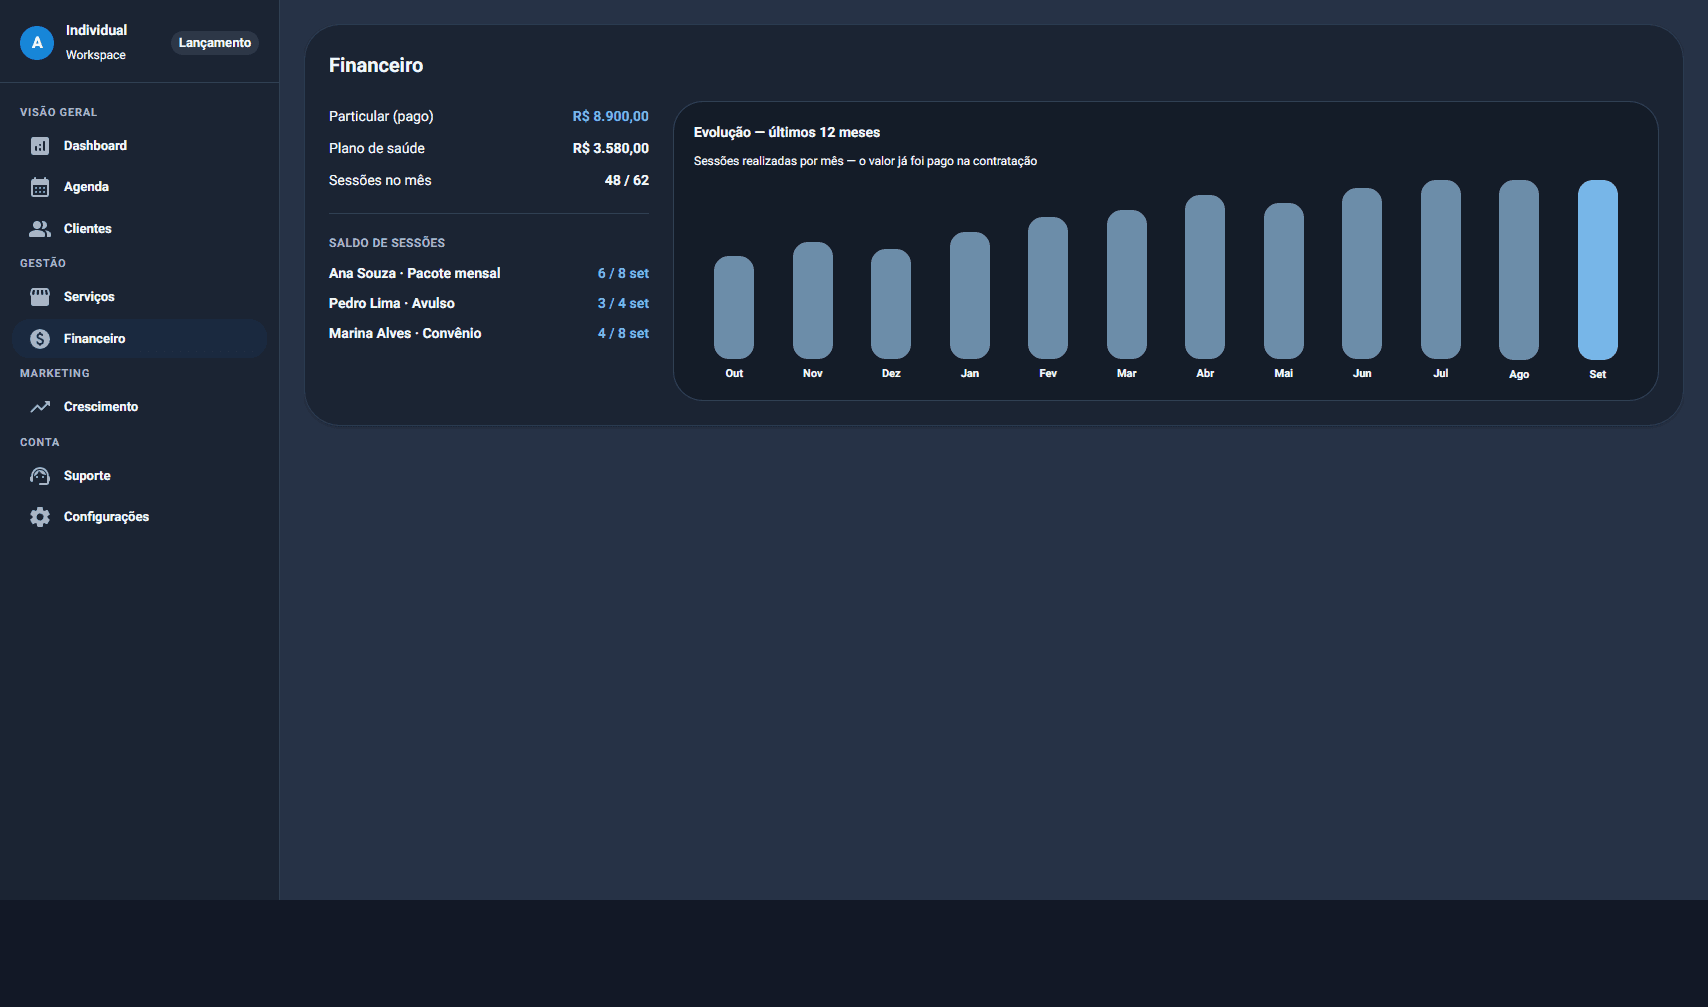Click the Mai bar in chart
The image size is (1708, 1007).
[1284, 281]
